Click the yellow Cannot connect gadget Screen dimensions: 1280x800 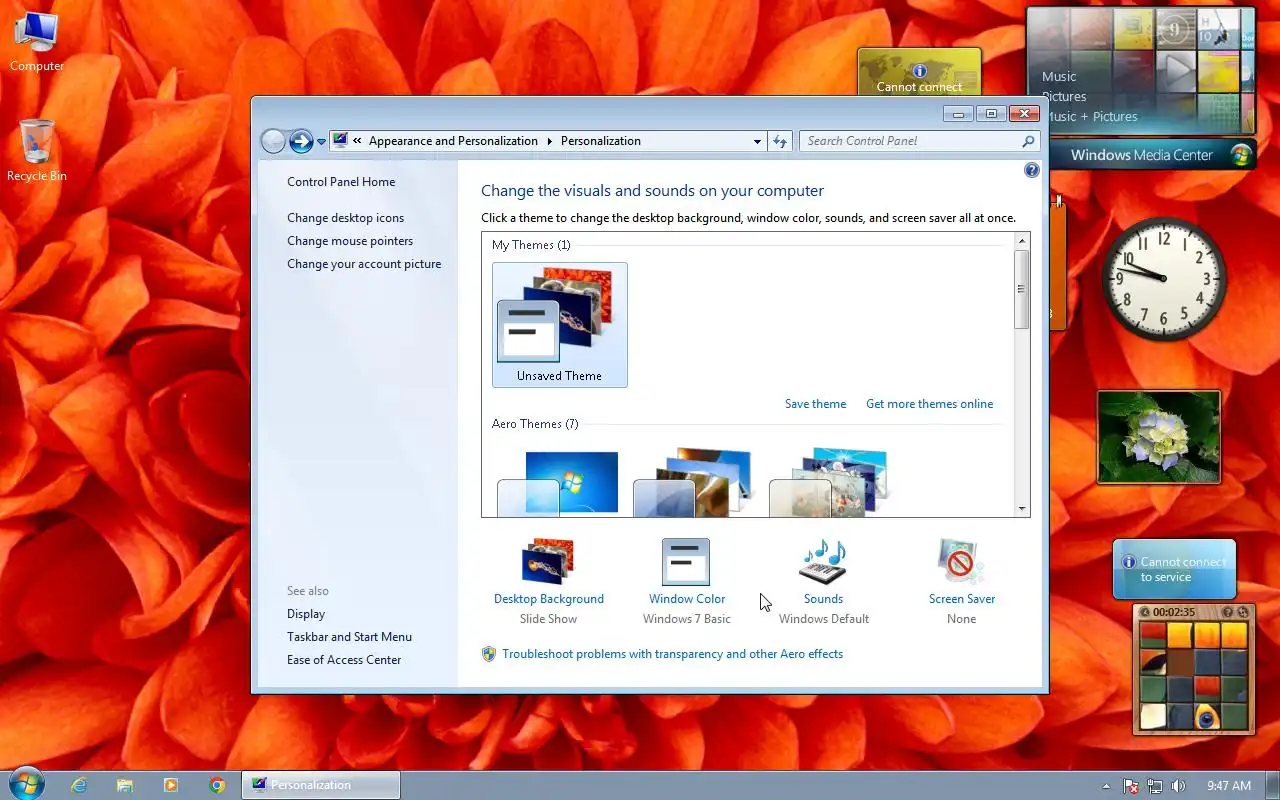click(x=919, y=72)
